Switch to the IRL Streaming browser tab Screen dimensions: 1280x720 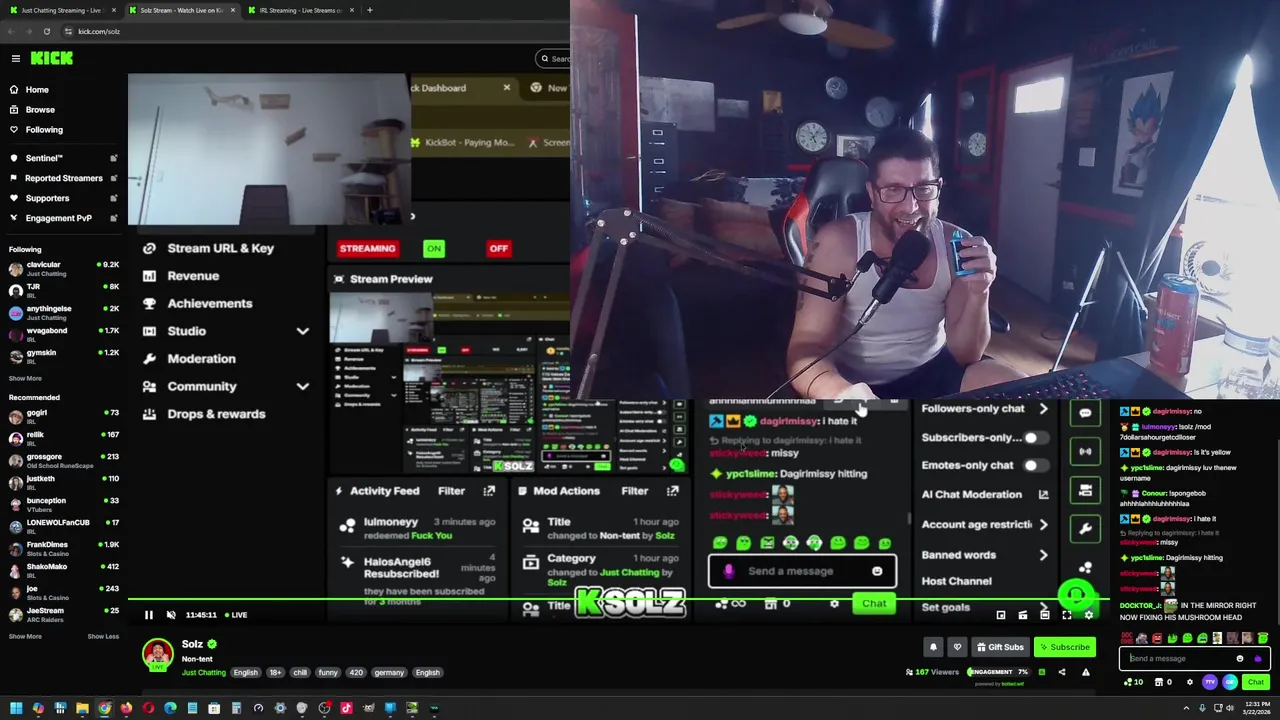click(x=300, y=10)
